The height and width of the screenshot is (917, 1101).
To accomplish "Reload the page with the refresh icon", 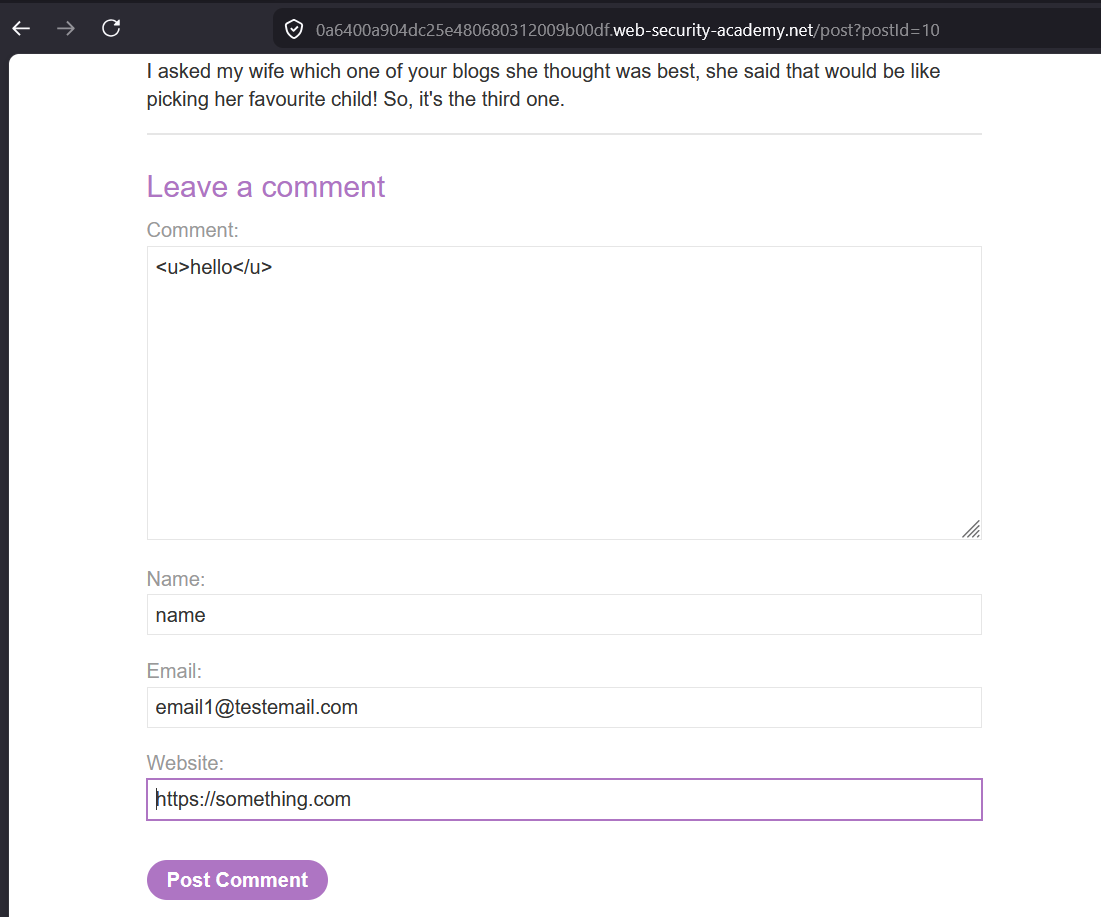I will [111, 28].
